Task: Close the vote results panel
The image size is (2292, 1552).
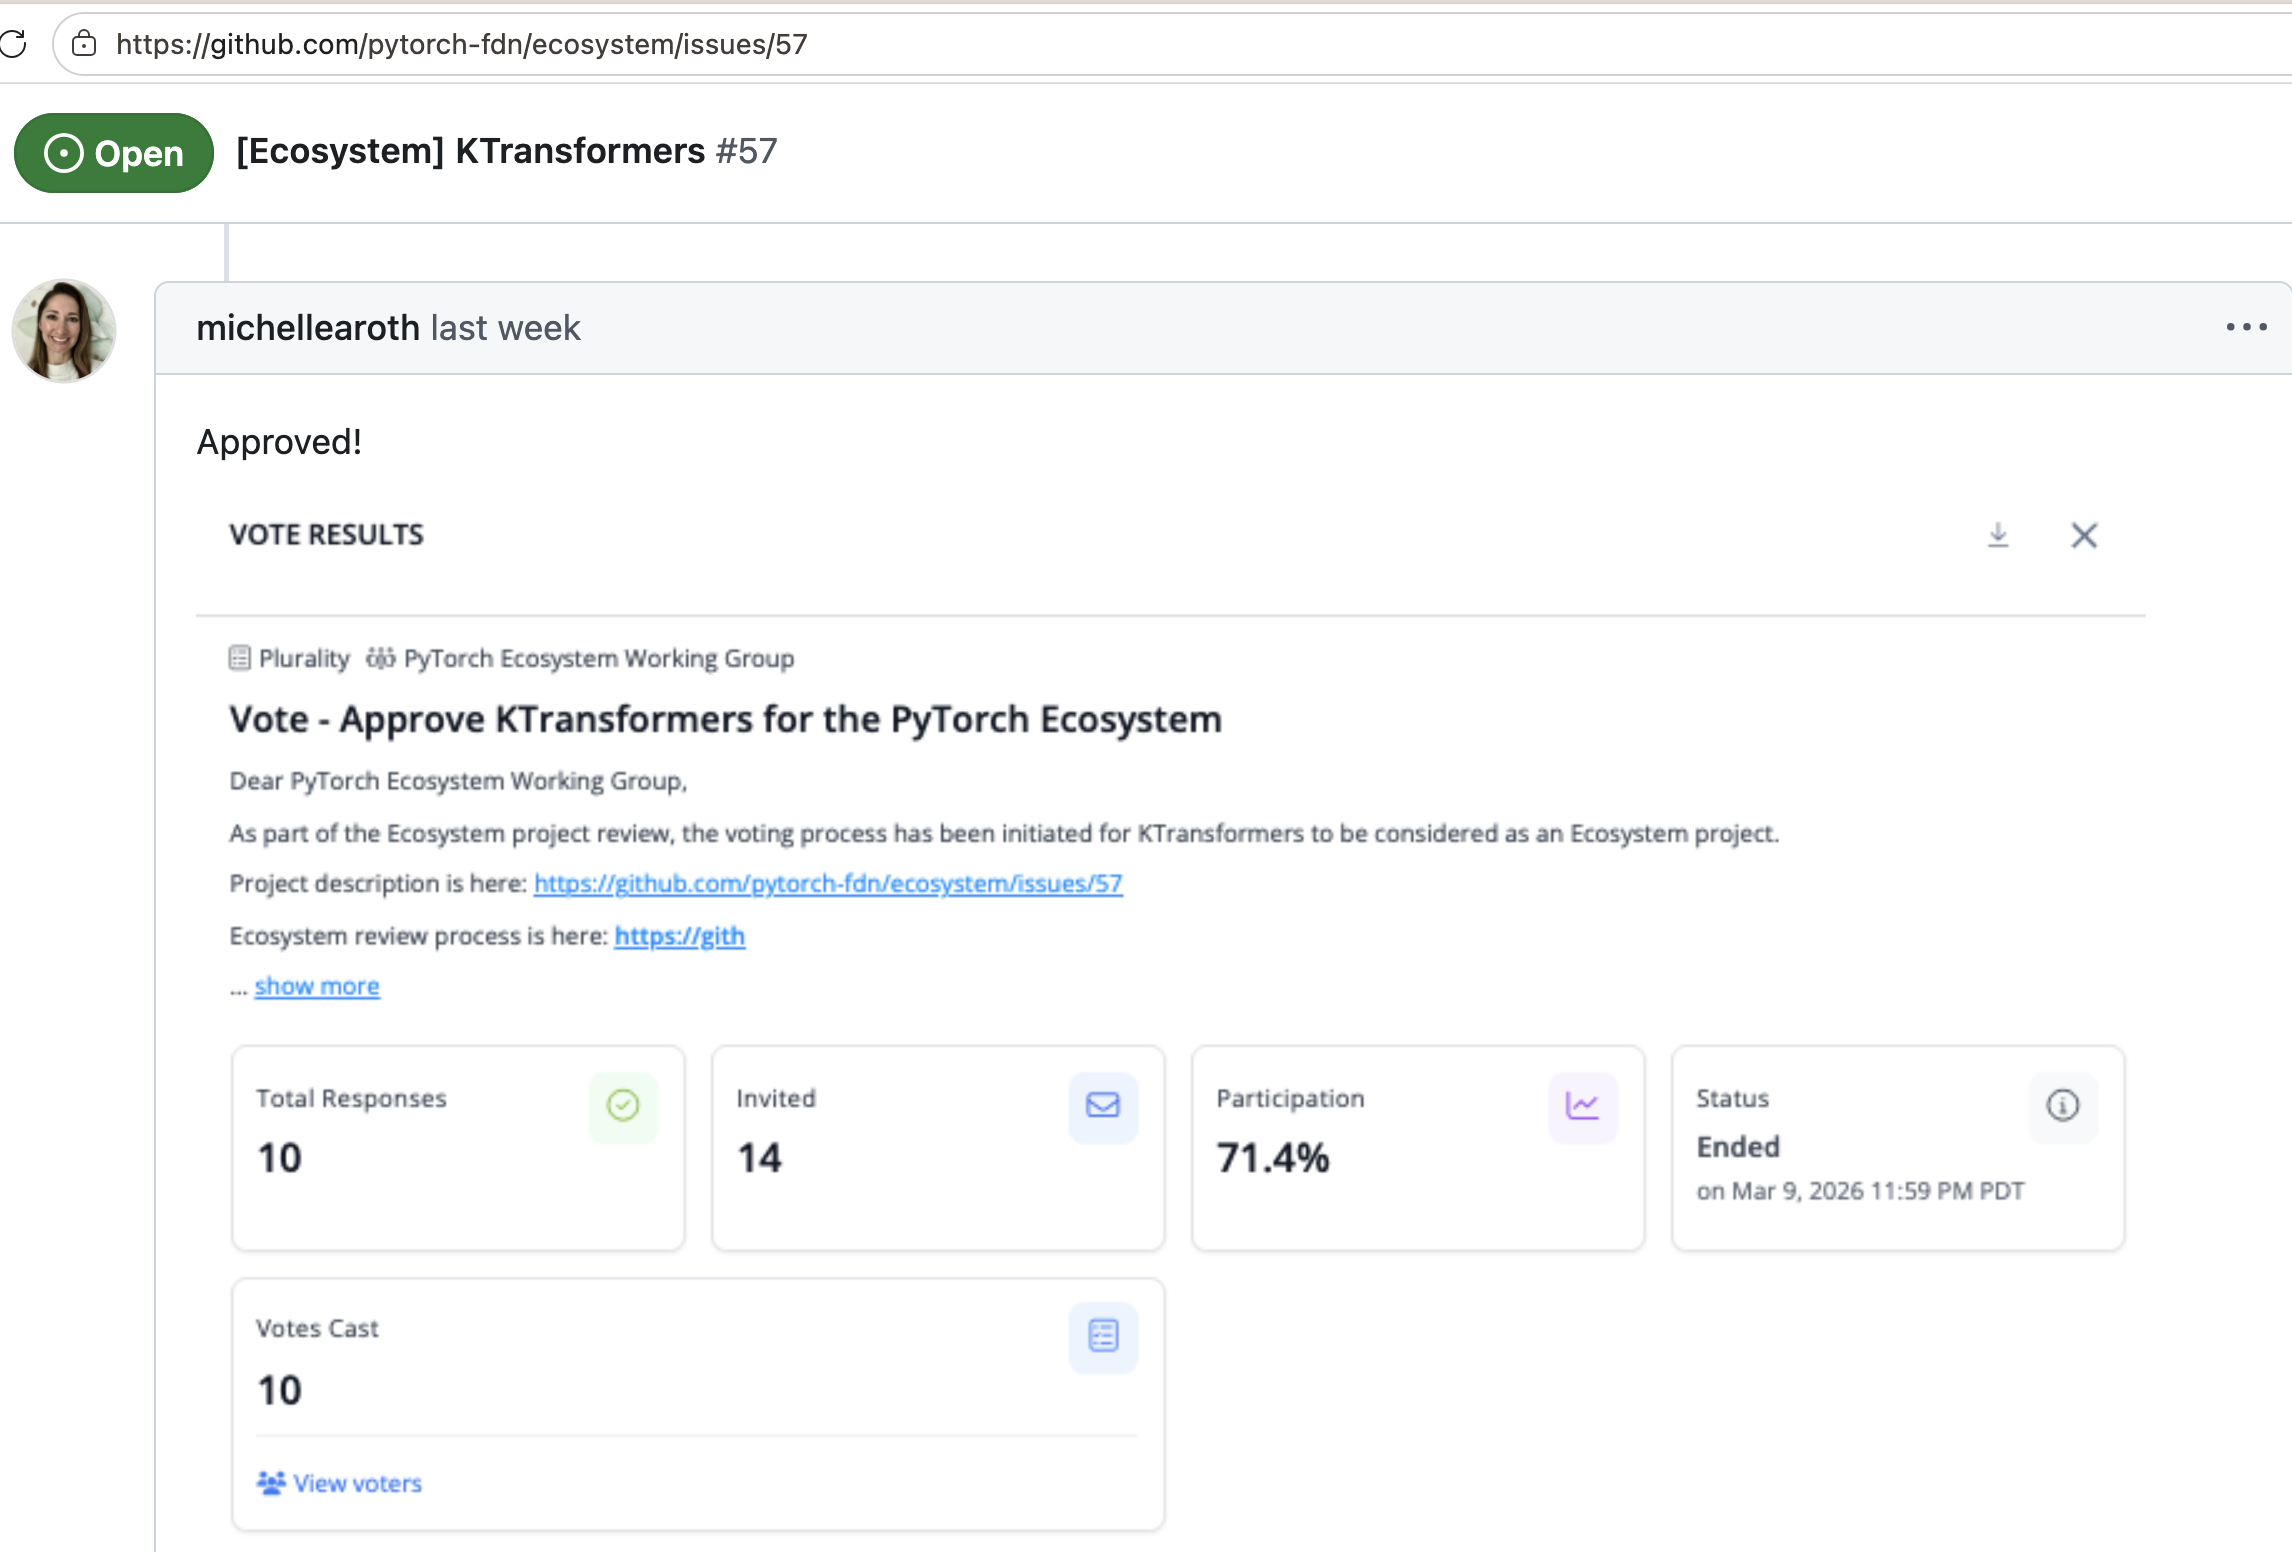Action: click(2084, 536)
